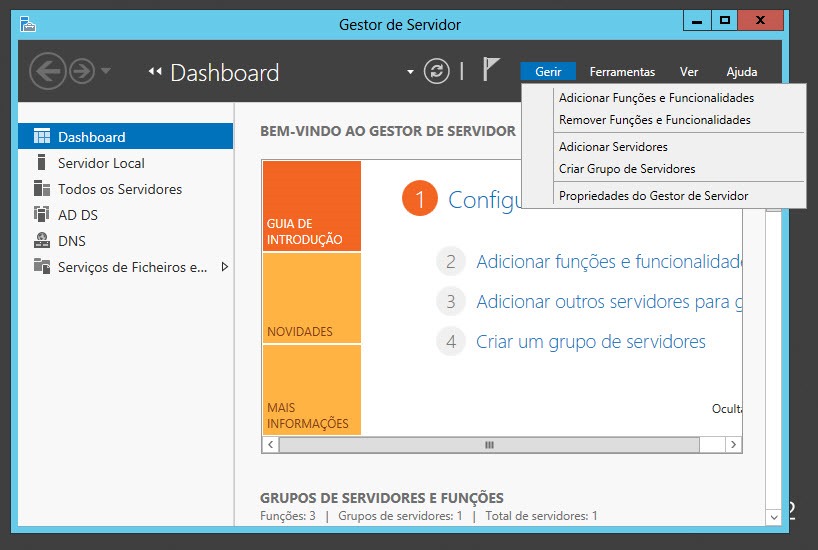Click the back navigation arrow icon
This screenshot has height=550, width=818.
pyautogui.click(x=47, y=71)
